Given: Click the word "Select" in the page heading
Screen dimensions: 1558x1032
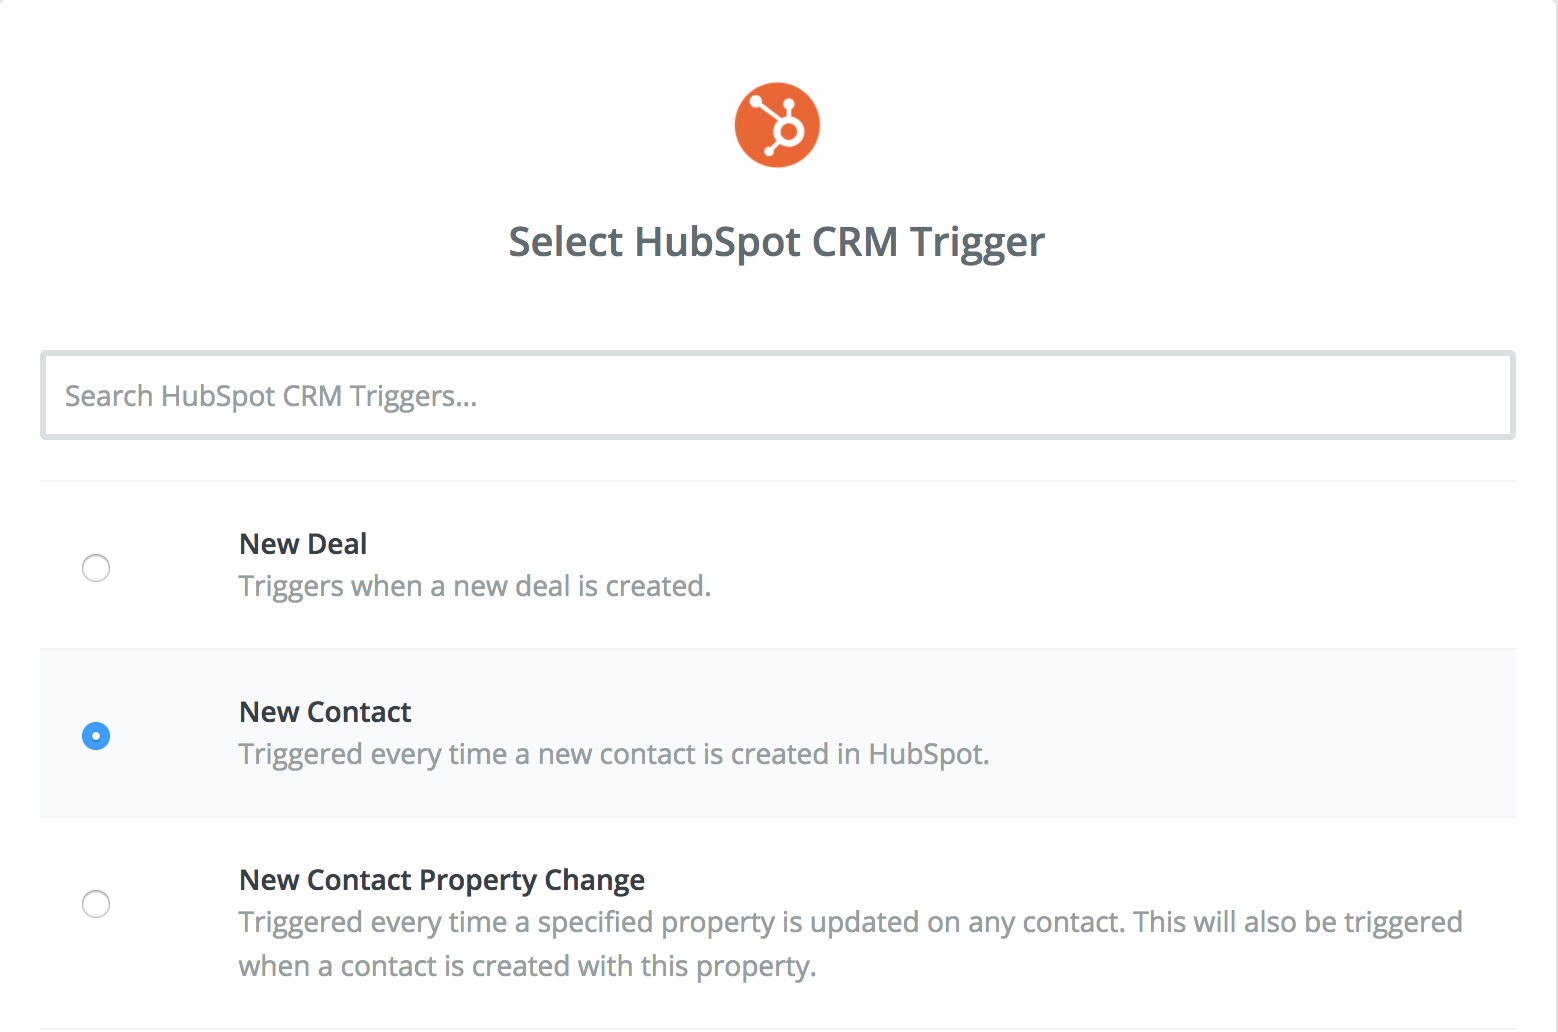Looking at the screenshot, I should coord(566,242).
